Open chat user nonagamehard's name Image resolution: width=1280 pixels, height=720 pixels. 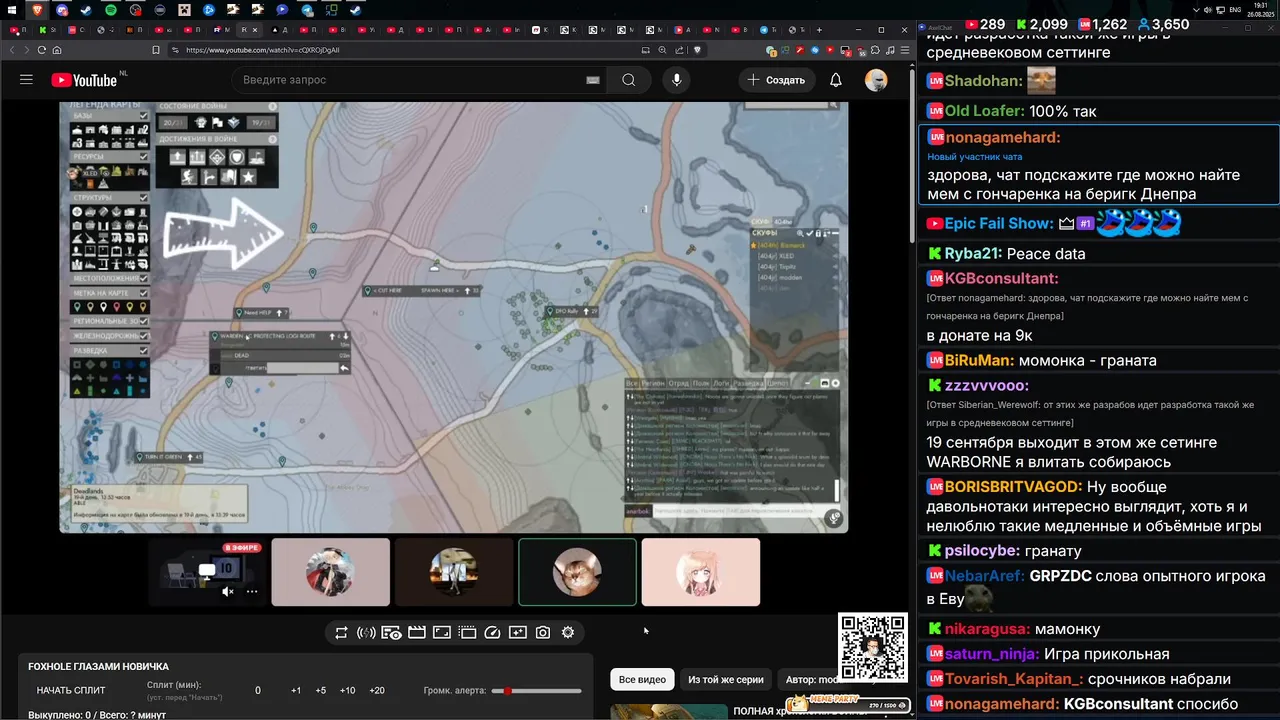click(1002, 137)
